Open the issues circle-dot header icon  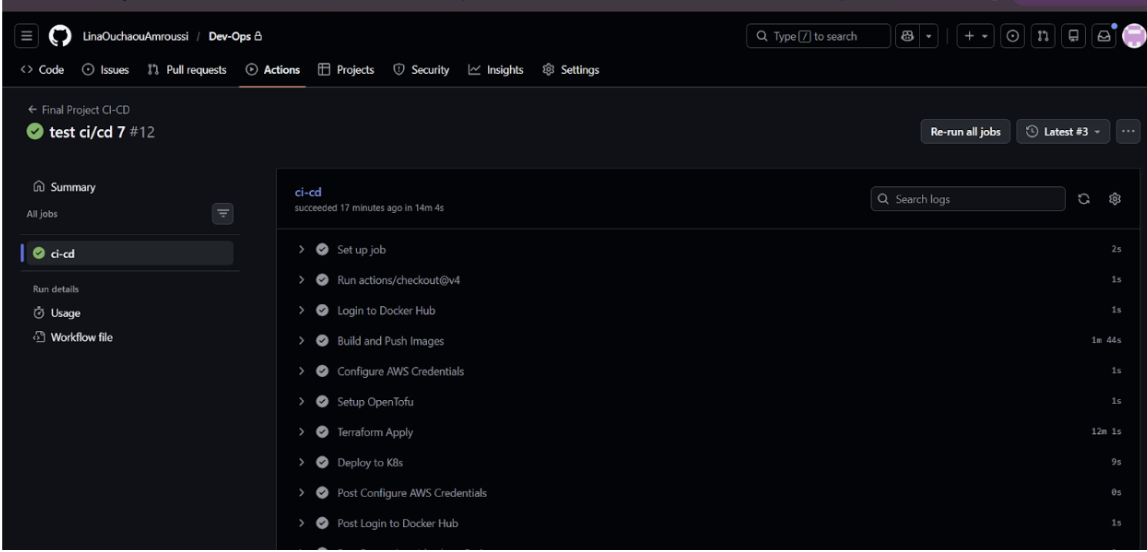(x=1012, y=36)
